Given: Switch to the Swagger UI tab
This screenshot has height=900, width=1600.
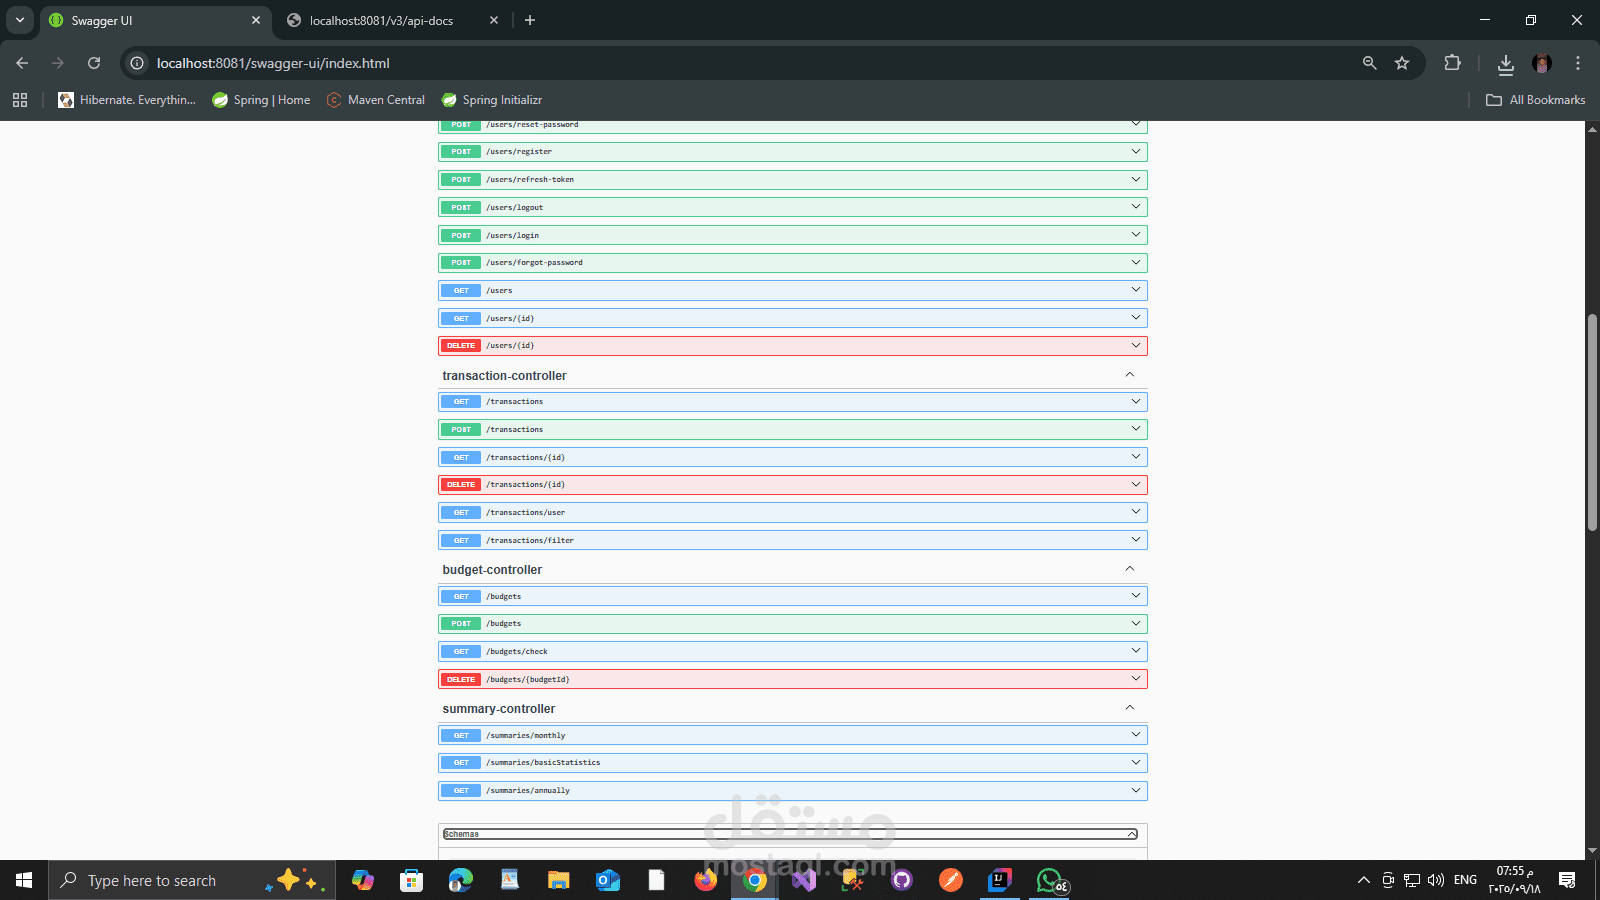Looking at the screenshot, I should (x=155, y=20).
